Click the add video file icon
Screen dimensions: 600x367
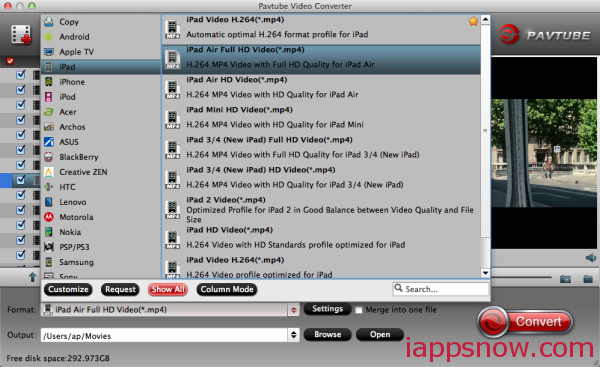pos(21,35)
